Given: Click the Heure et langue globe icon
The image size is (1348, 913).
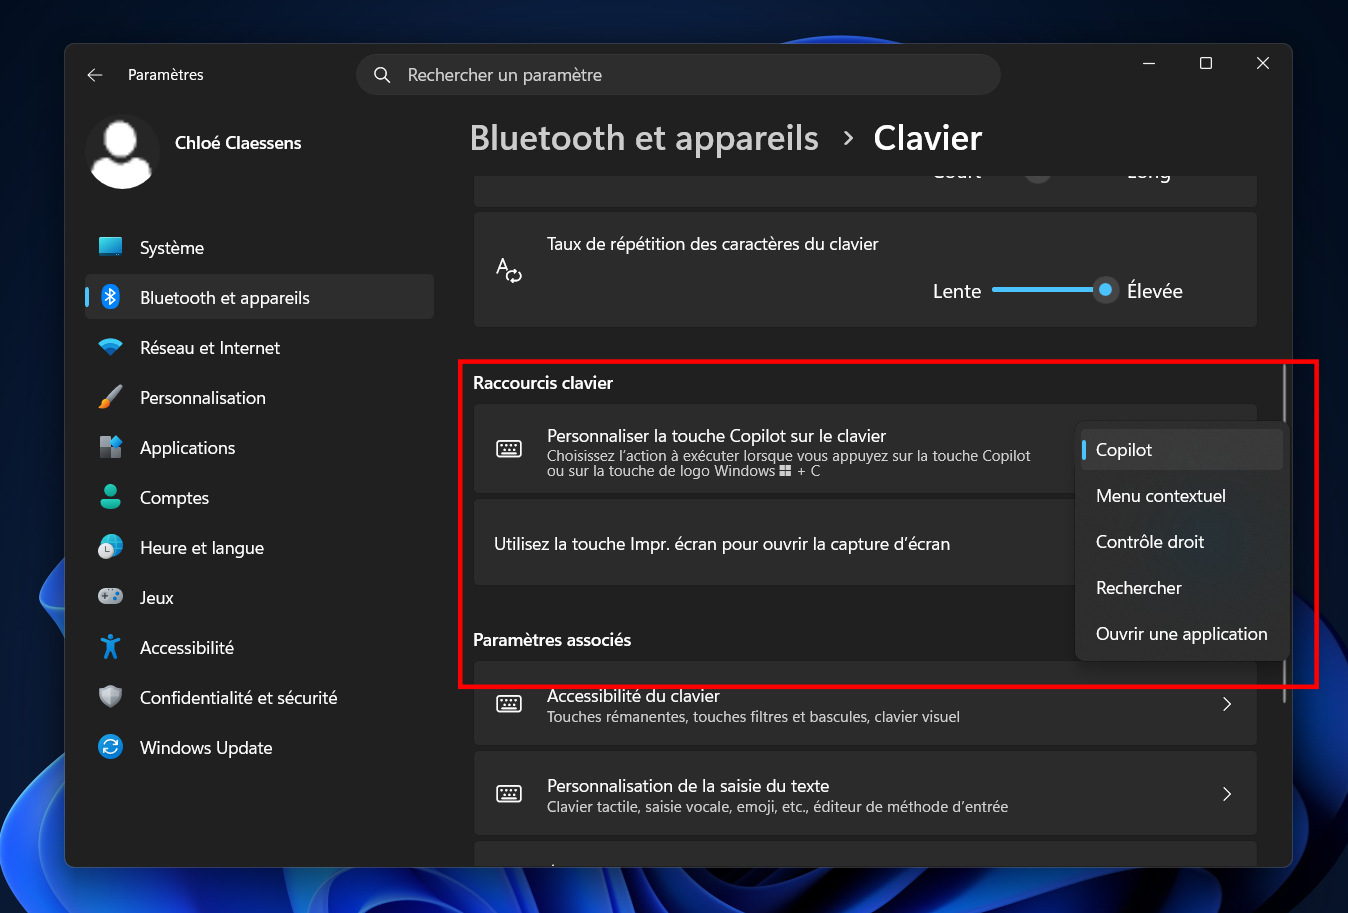Looking at the screenshot, I should coord(111,547).
